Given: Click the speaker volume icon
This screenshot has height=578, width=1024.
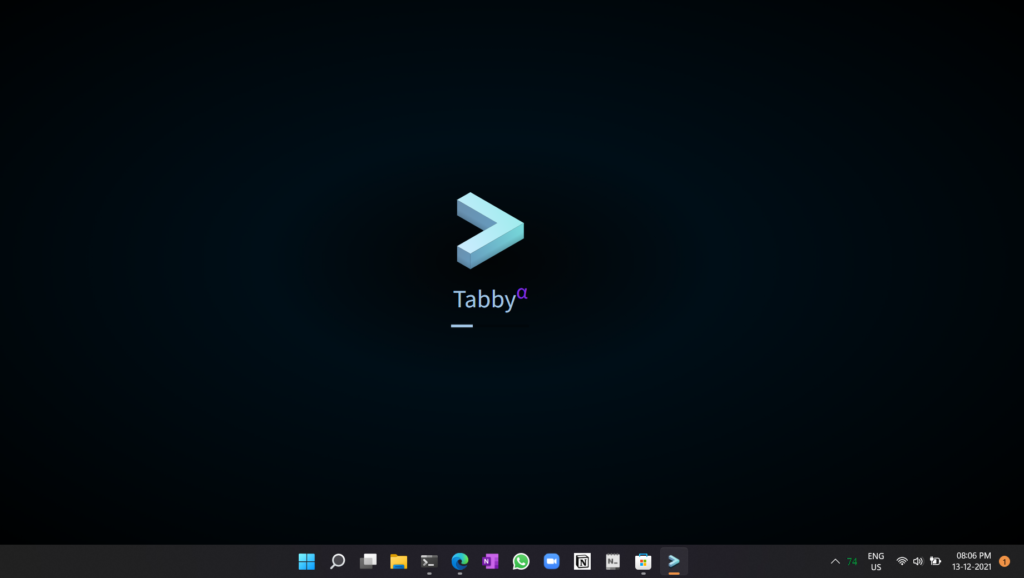Looking at the screenshot, I should (918, 562).
